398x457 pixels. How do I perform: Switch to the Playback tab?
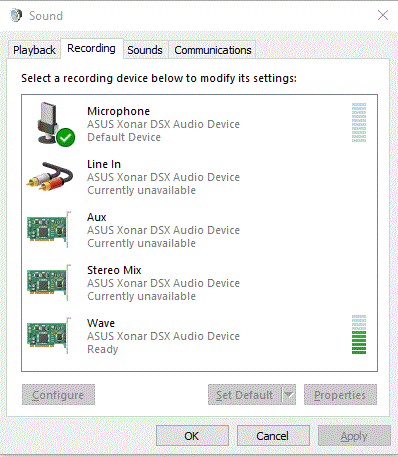click(34, 50)
